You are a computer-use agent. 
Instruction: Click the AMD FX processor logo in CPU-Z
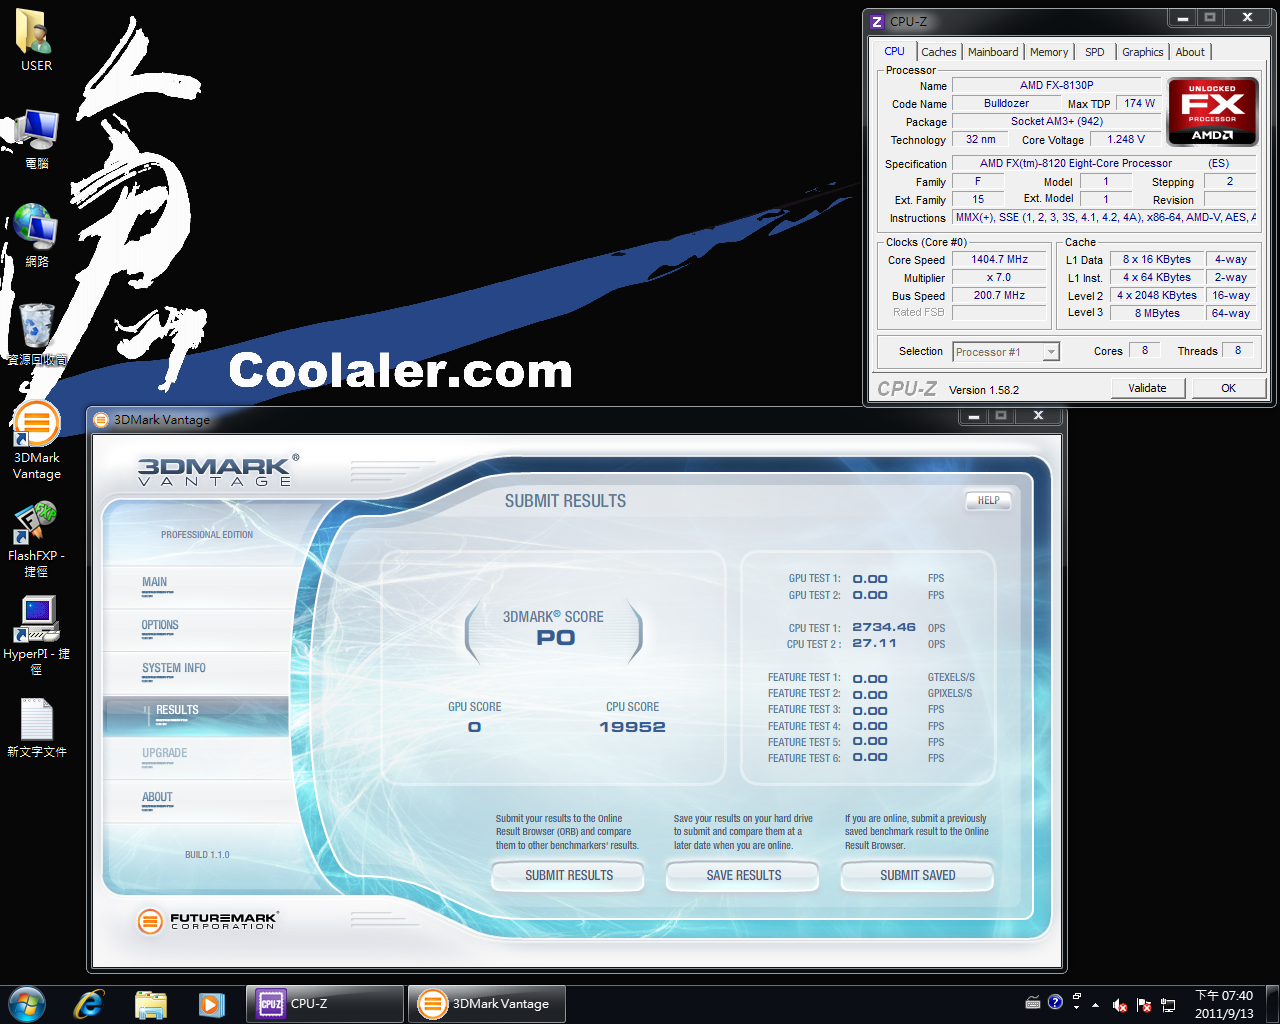coord(1213,112)
